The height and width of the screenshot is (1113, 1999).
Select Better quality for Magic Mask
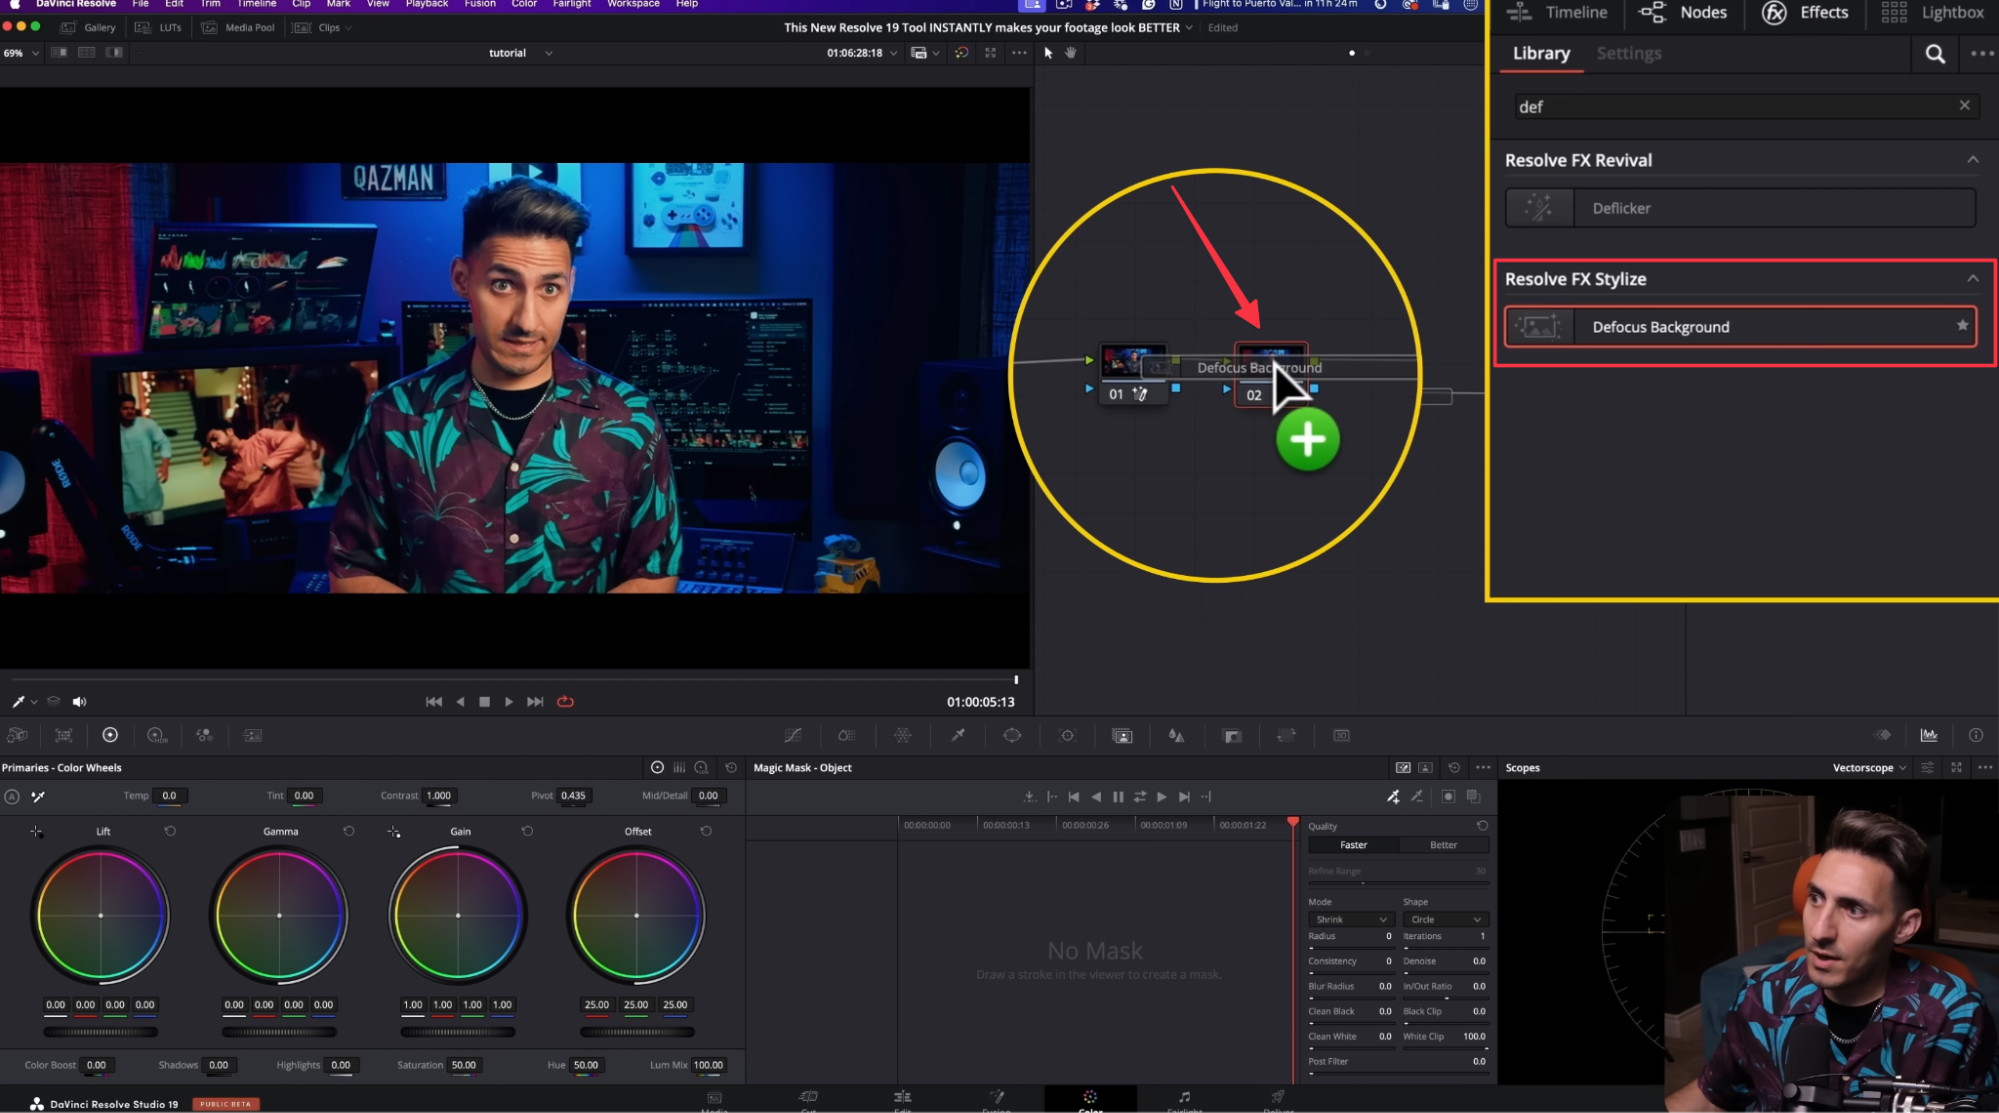[x=1443, y=845]
